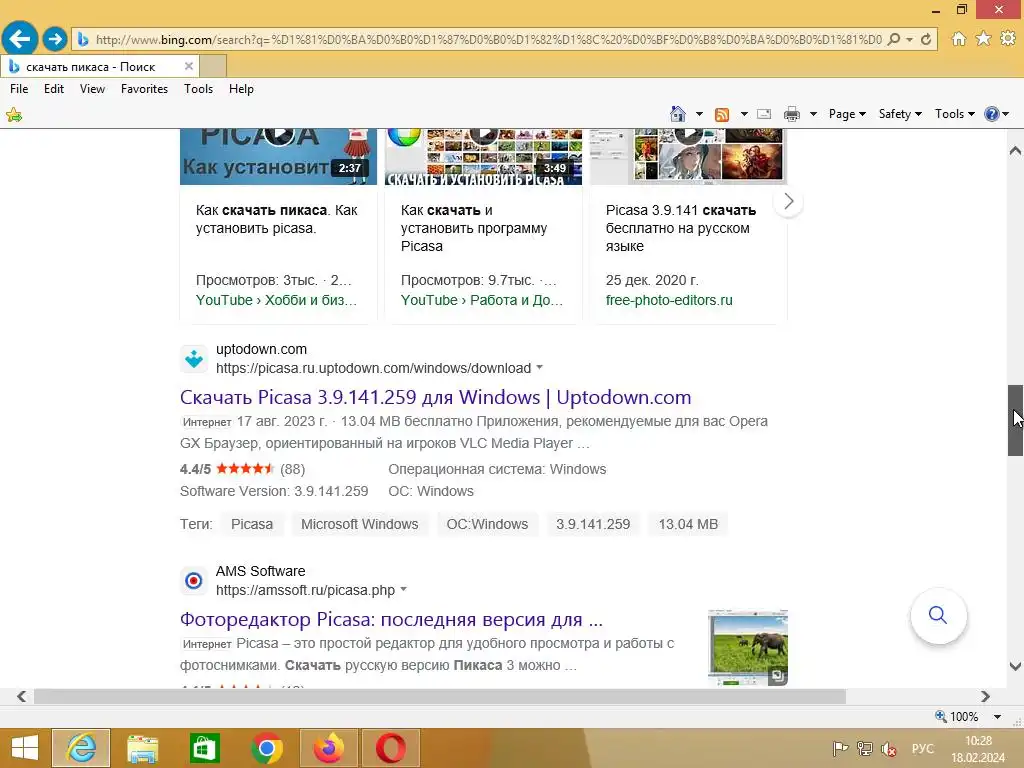This screenshot has height=768, width=1024.
Task: Expand dropdown next to command bar Home
Action: coord(699,114)
